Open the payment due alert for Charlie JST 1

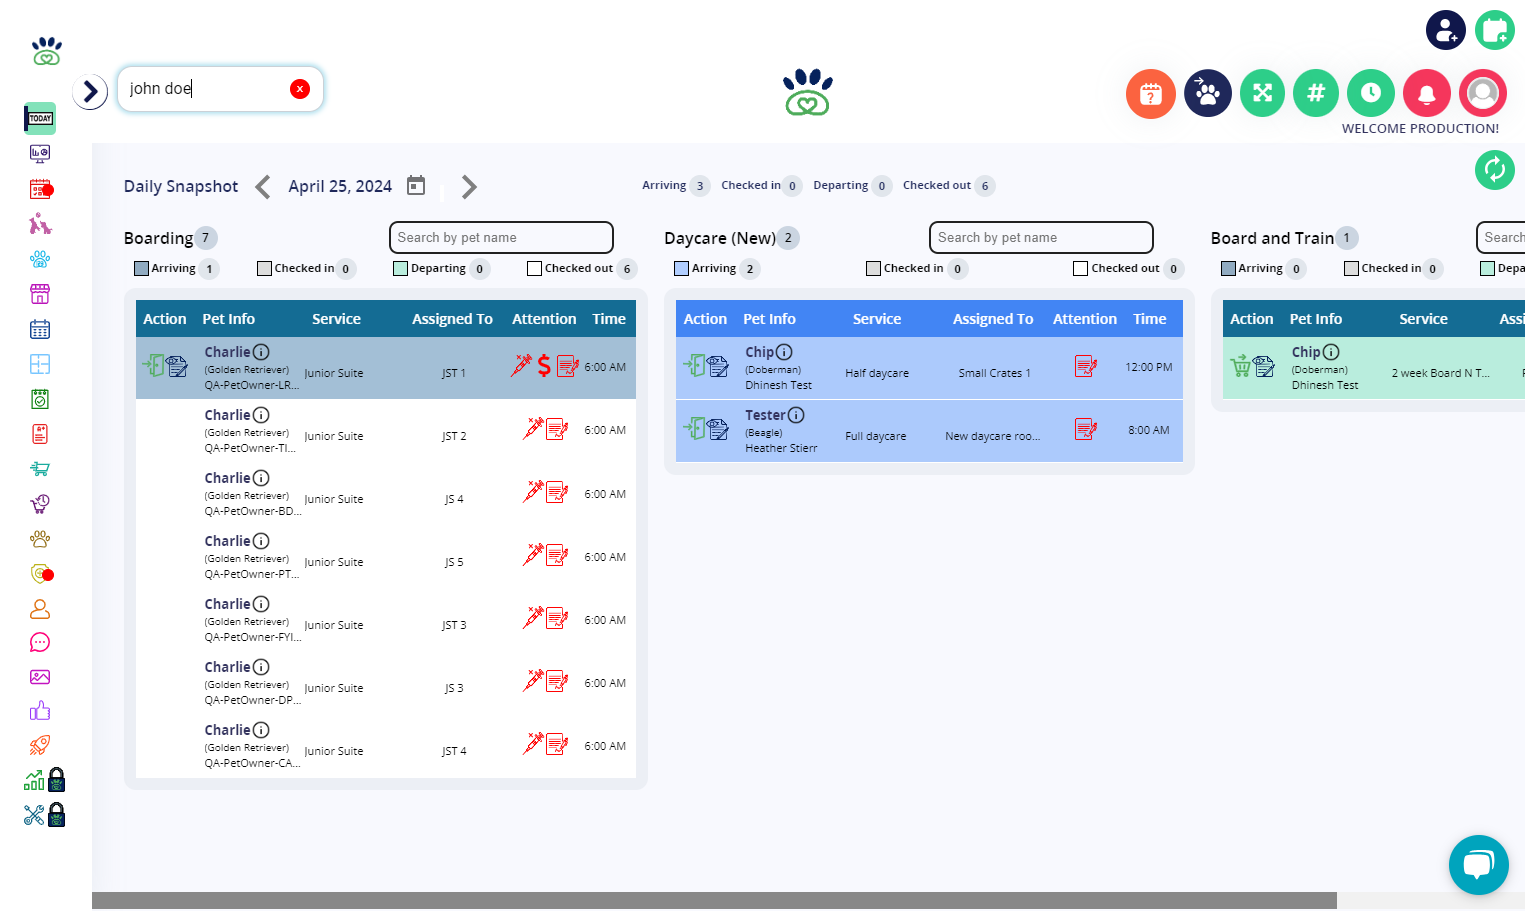(x=544, y=366)
